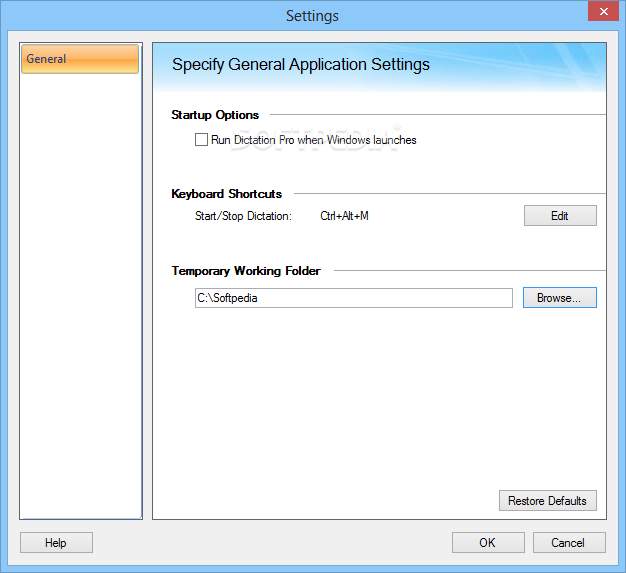This screenshot has height=573, width=626.
Task: Click the Temporary Working Folder path field
Action: point(354,298)
